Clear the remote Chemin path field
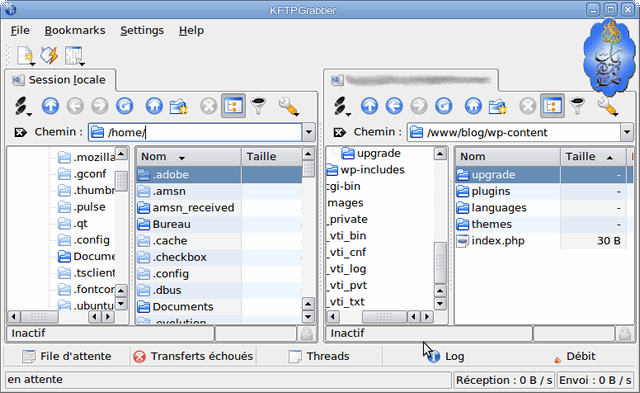The width and height of the screenshot is (640, 393). point(340,132)
